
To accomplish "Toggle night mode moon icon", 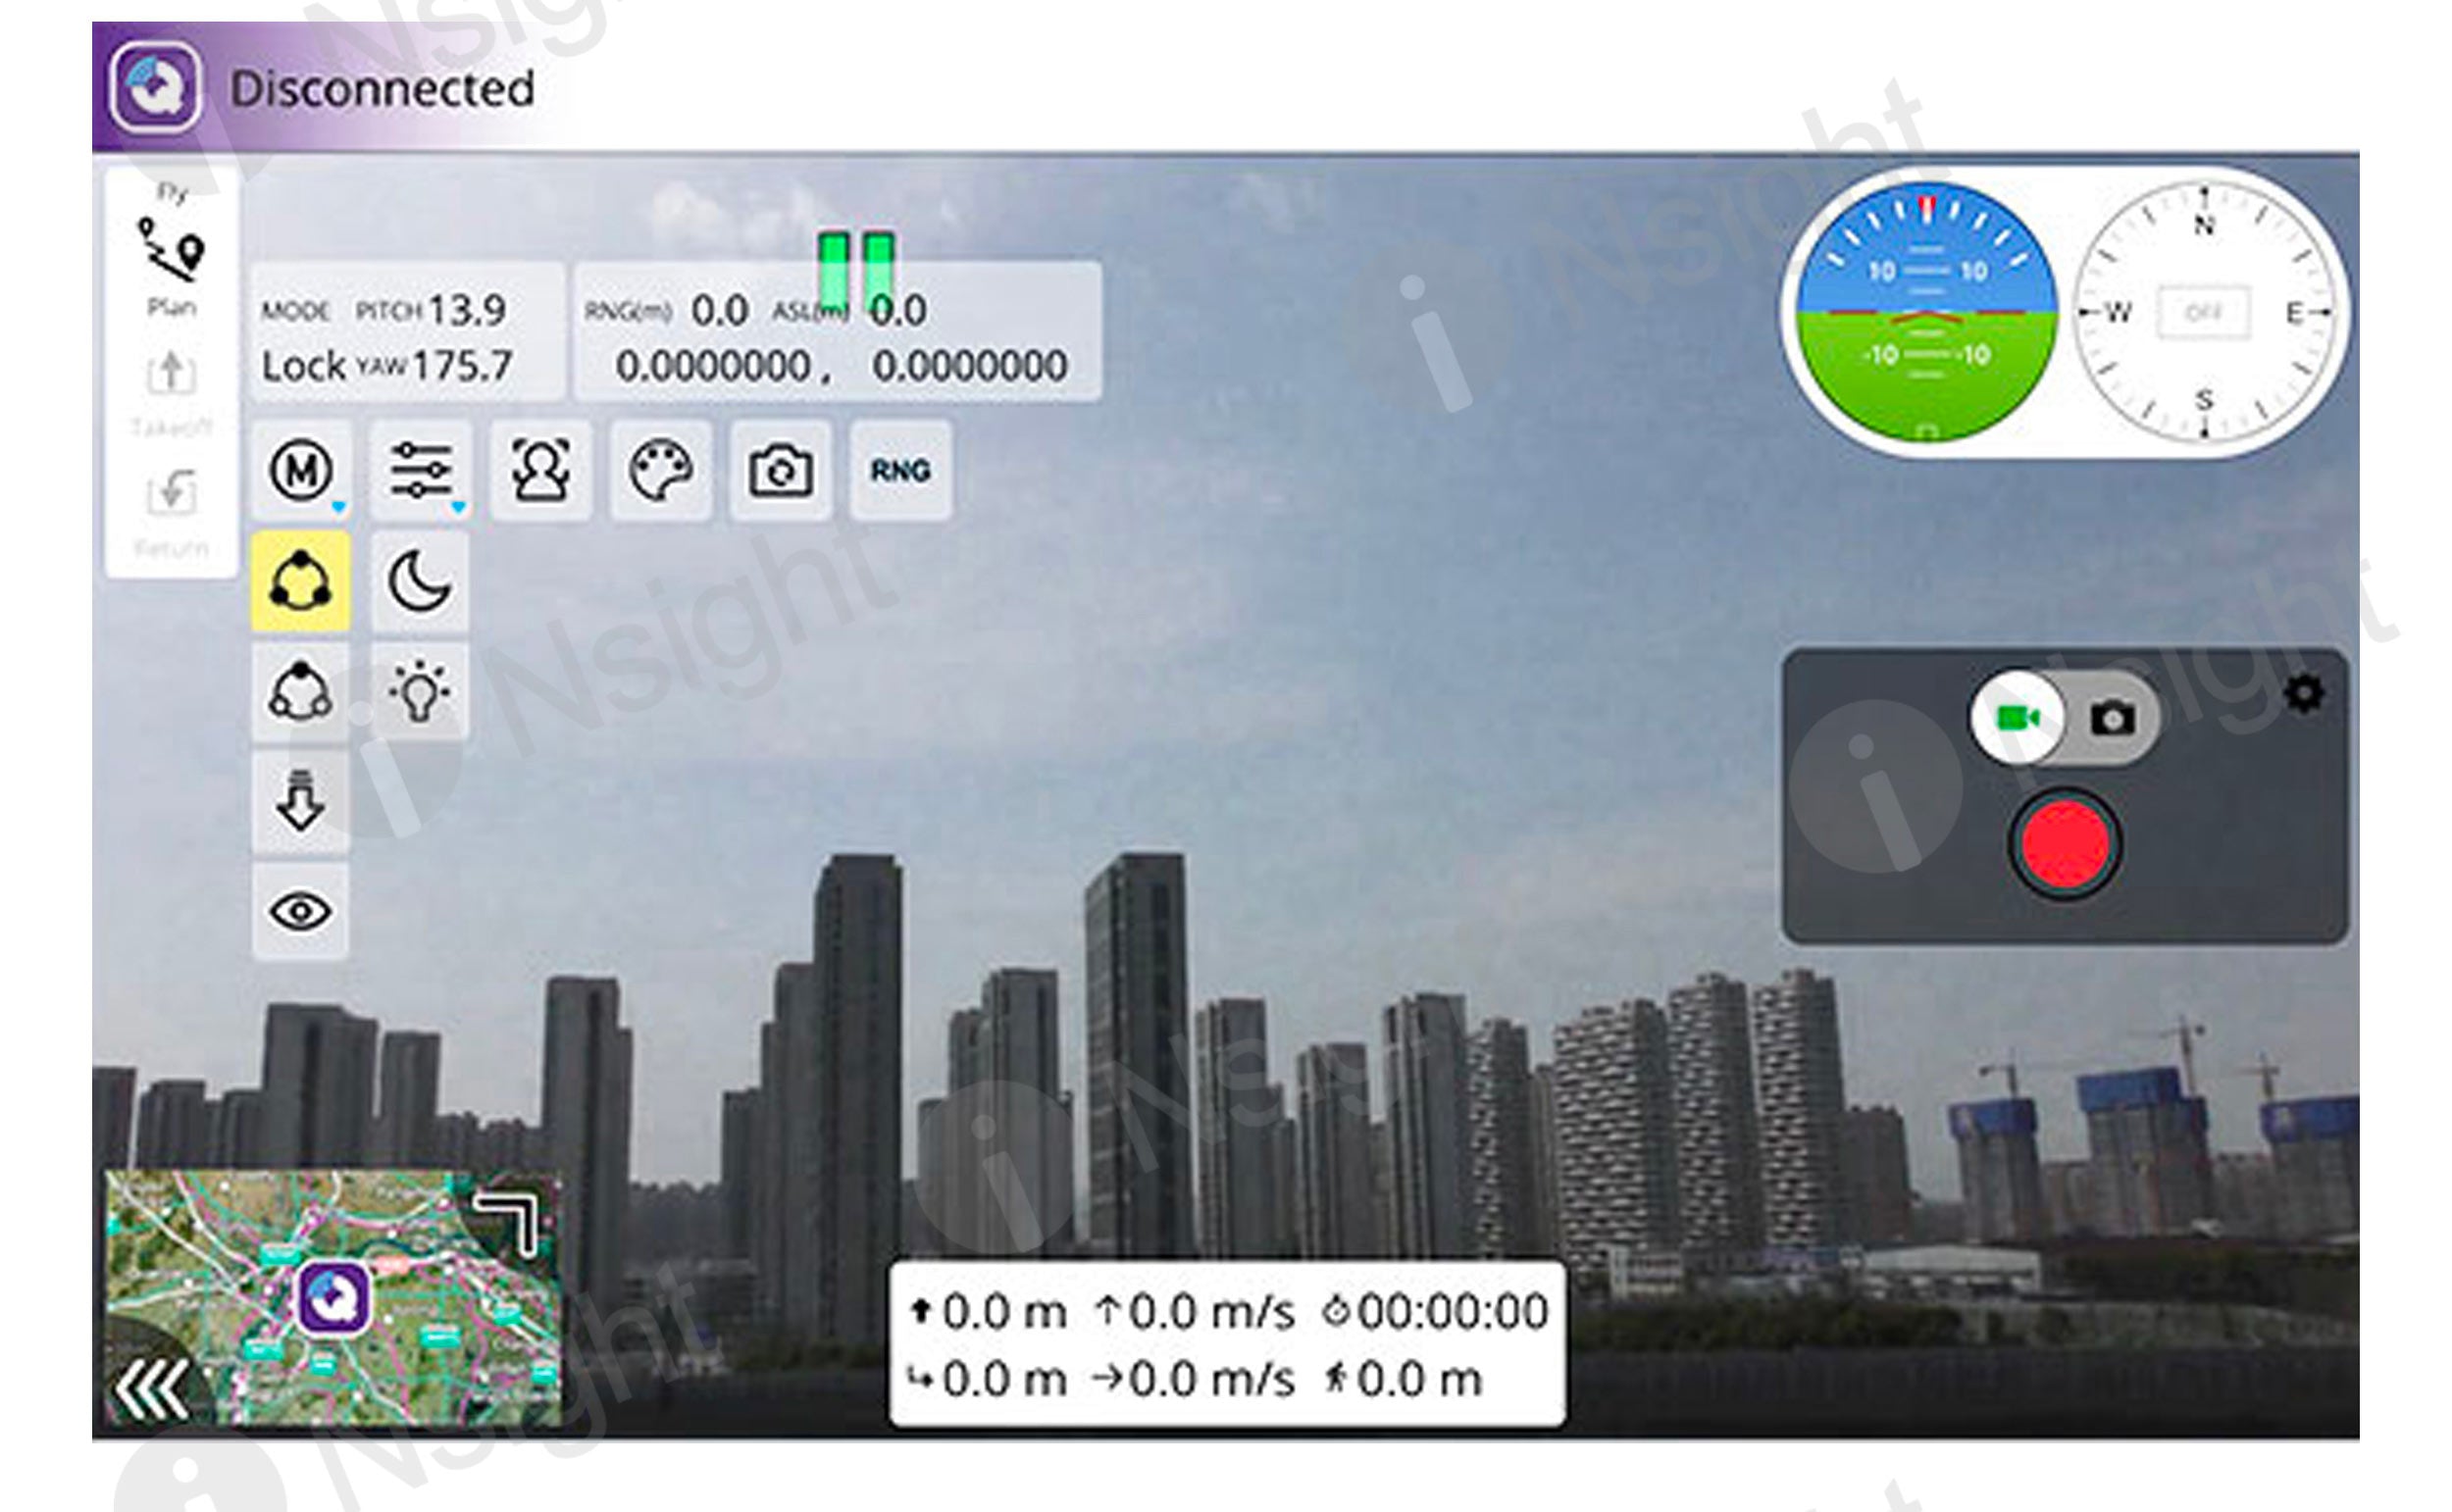I will (419, 582).
